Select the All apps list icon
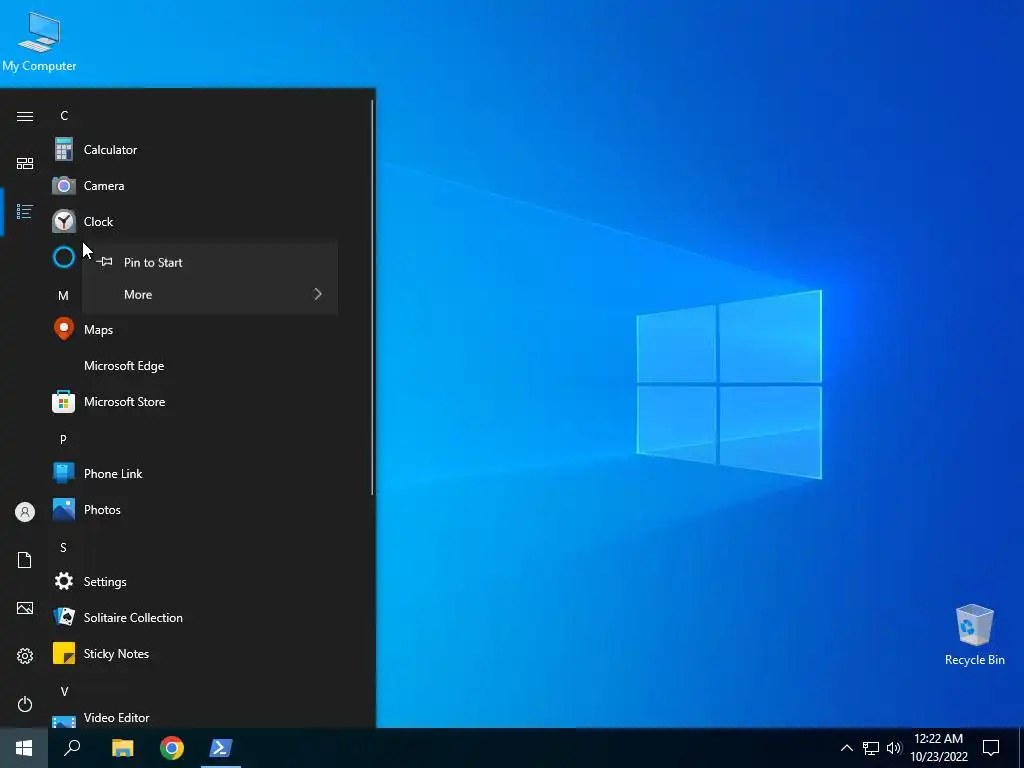 pyautogui.click(x=25, y=212)
